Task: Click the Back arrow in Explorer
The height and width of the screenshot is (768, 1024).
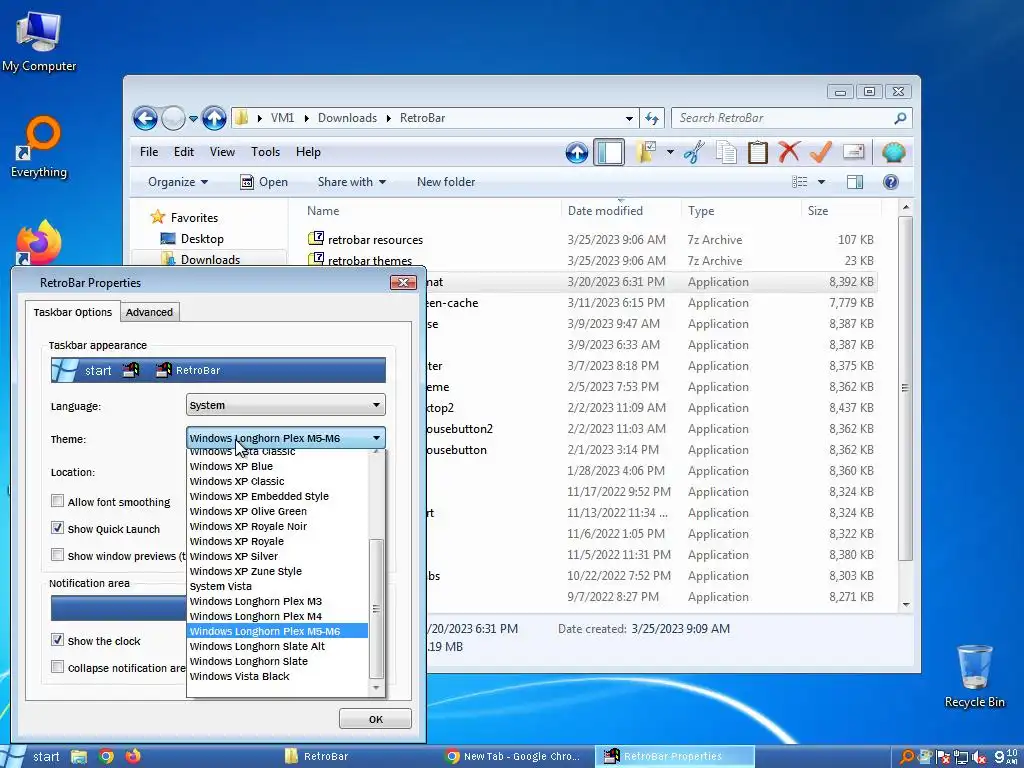Action: point(145,118)
